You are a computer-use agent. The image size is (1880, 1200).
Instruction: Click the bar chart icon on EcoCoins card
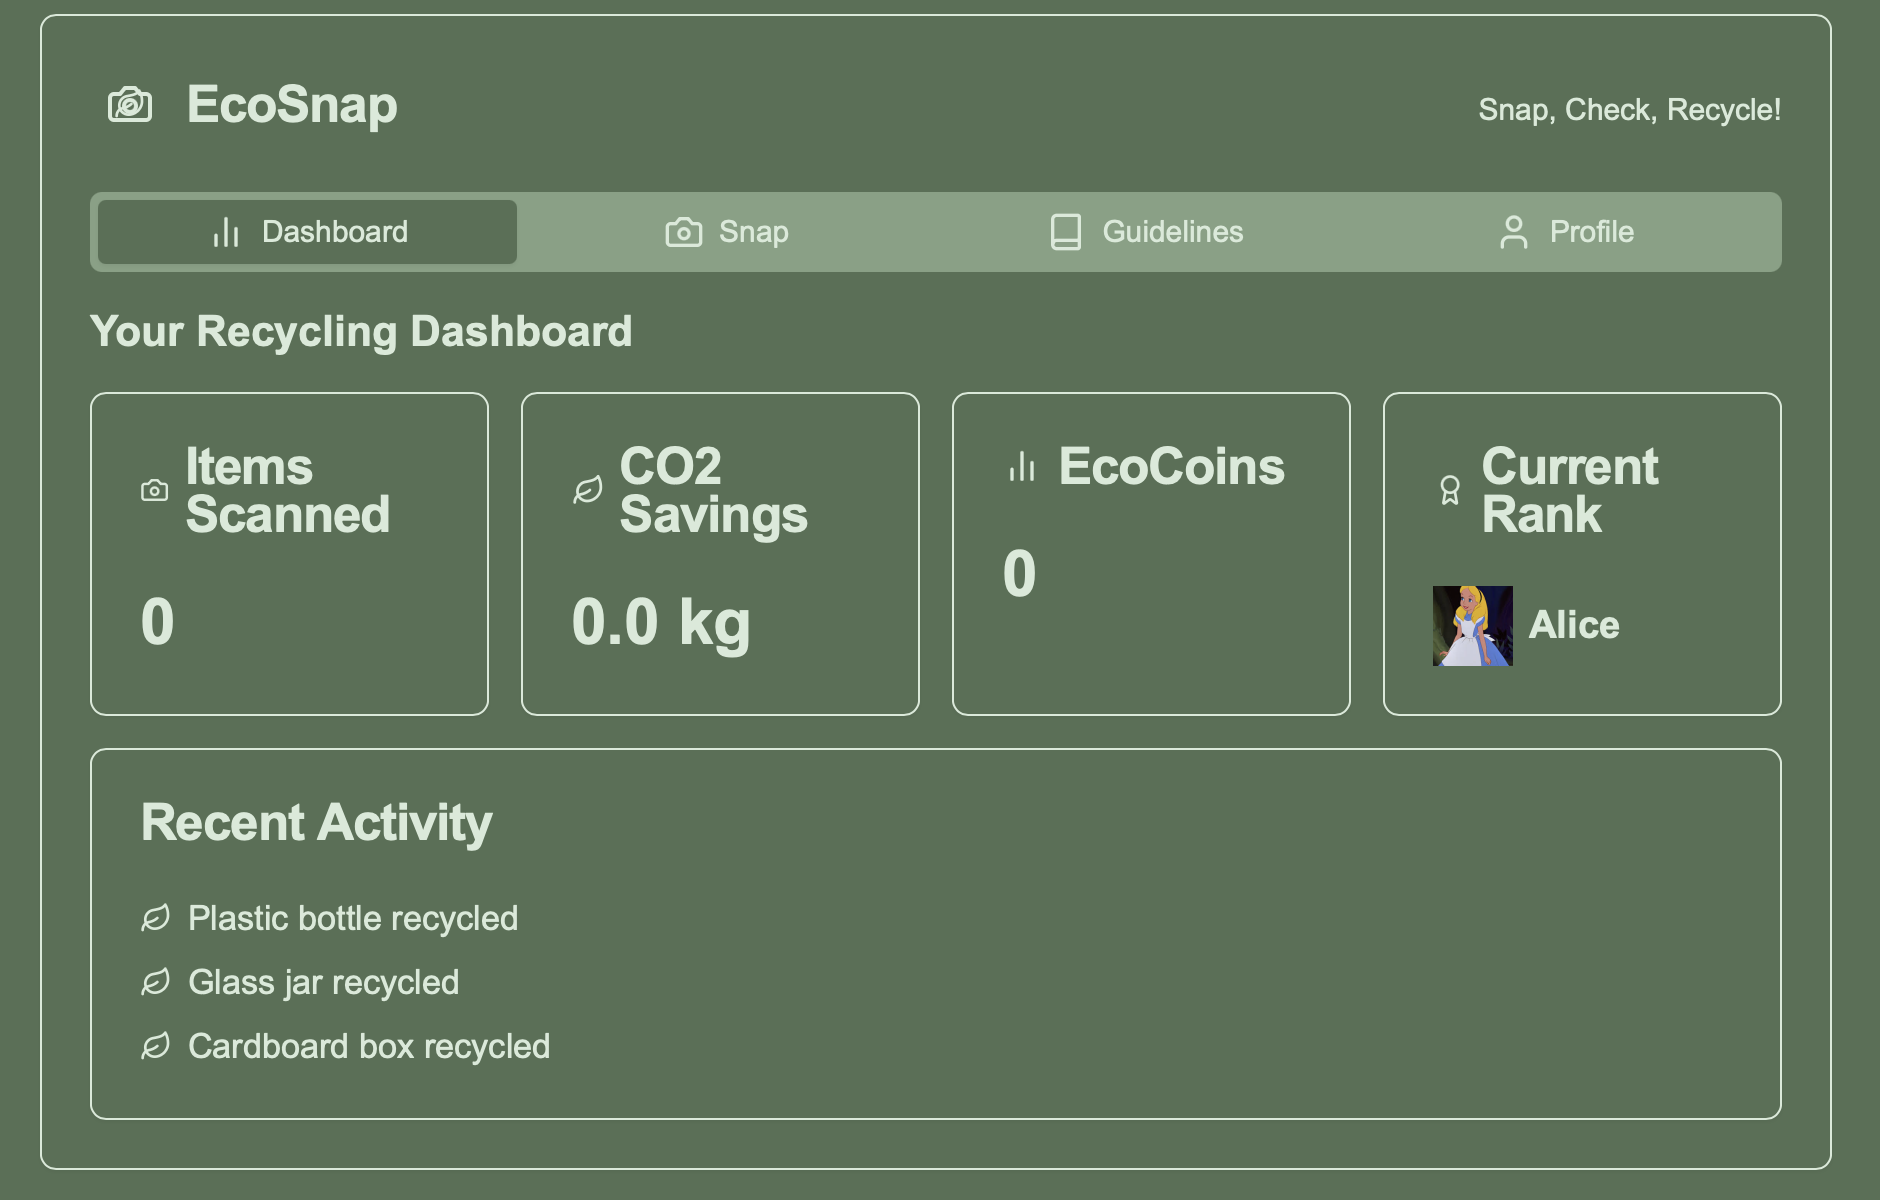(x=1021, y=465)
